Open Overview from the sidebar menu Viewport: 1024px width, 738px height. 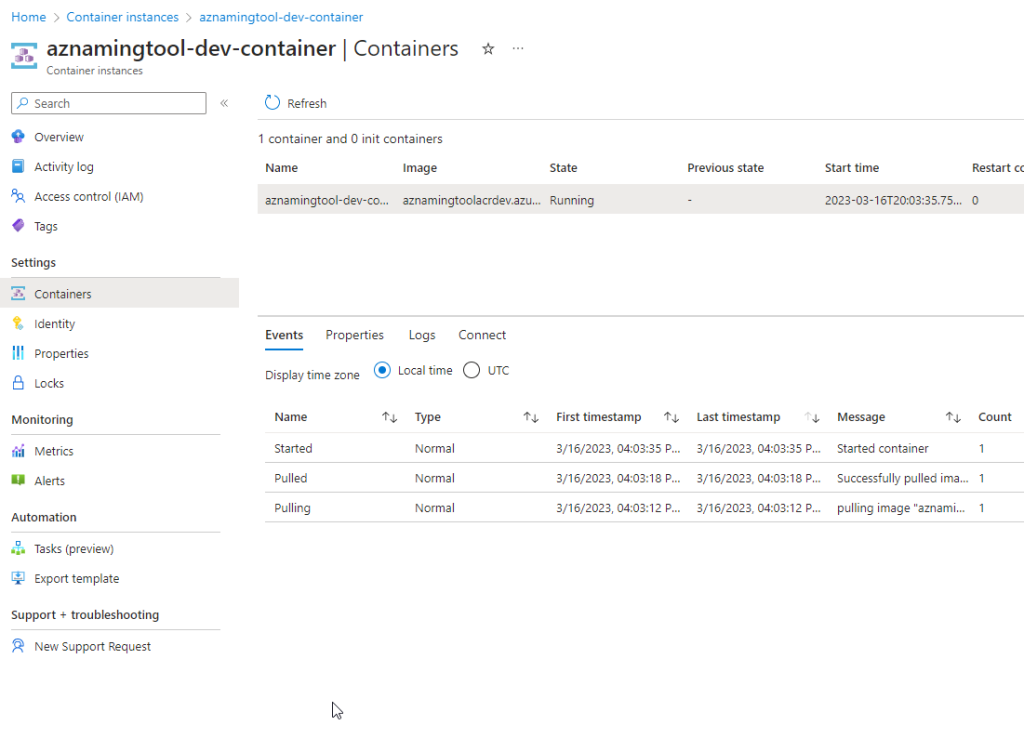coord(59,137)
